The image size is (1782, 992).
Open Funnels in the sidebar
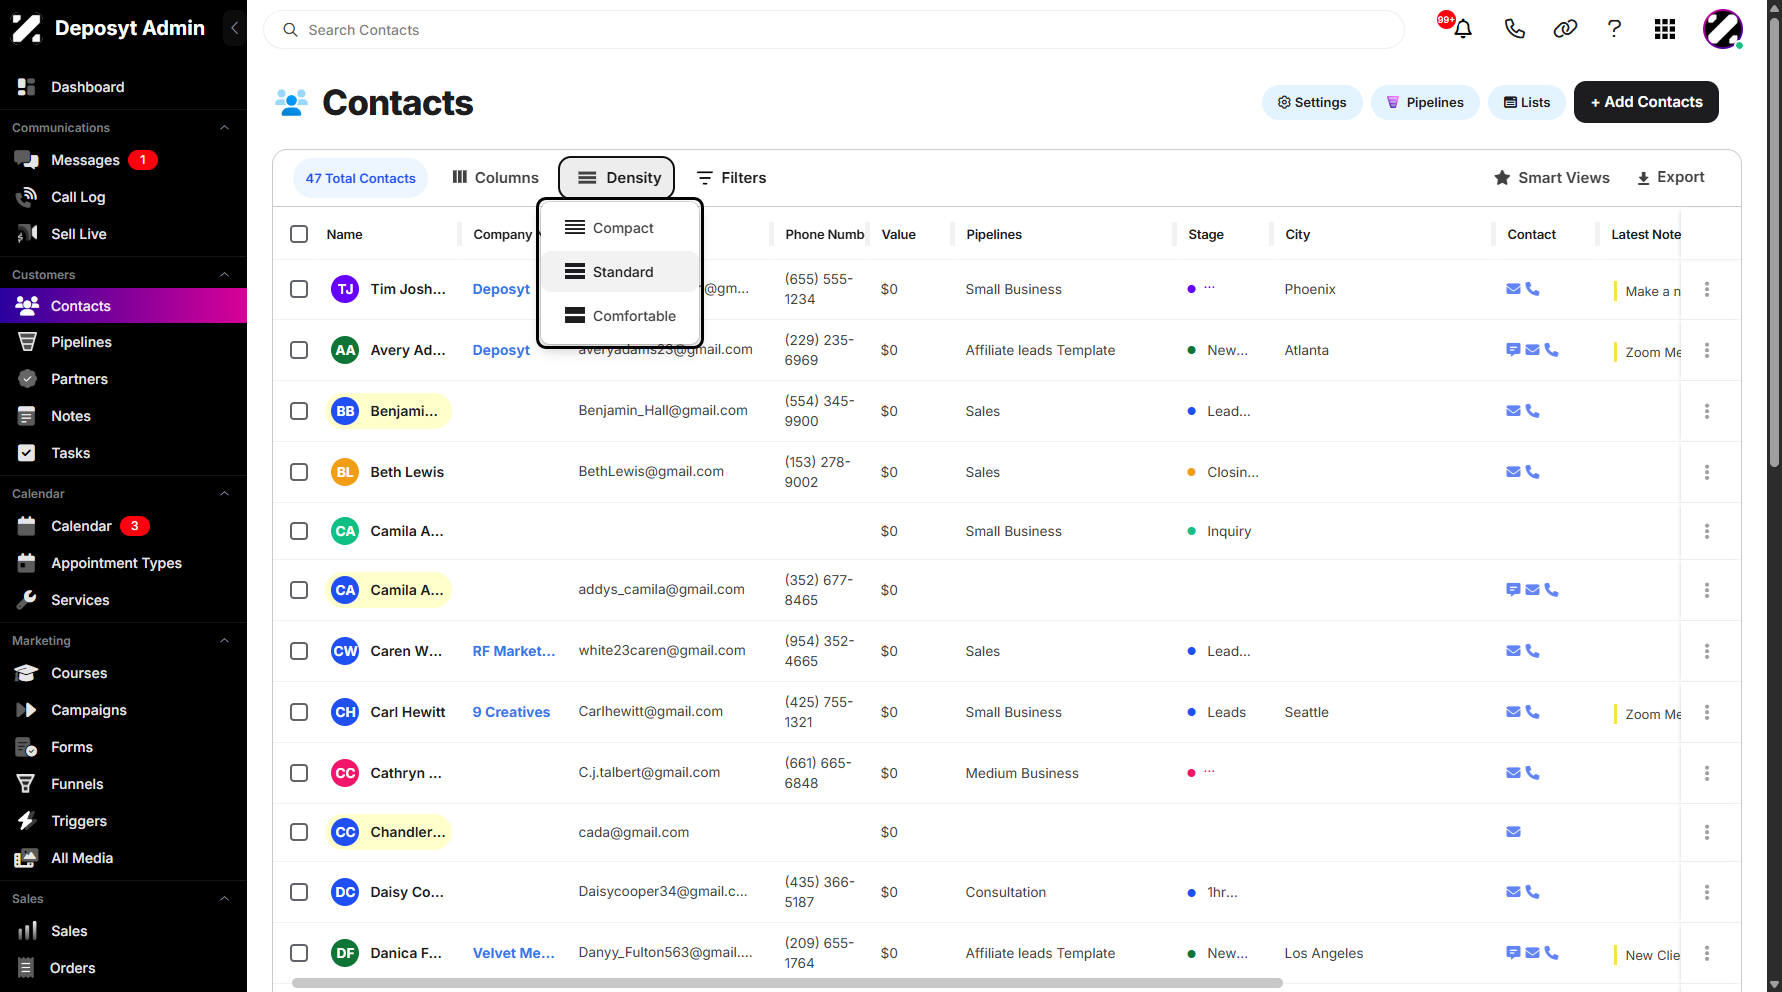pos(123,784)
